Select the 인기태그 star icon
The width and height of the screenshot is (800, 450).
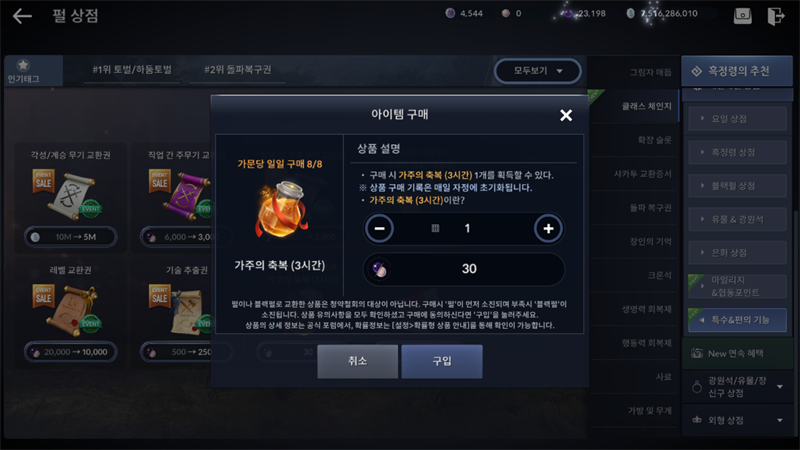pyautogui.click(x=23, y=65)
